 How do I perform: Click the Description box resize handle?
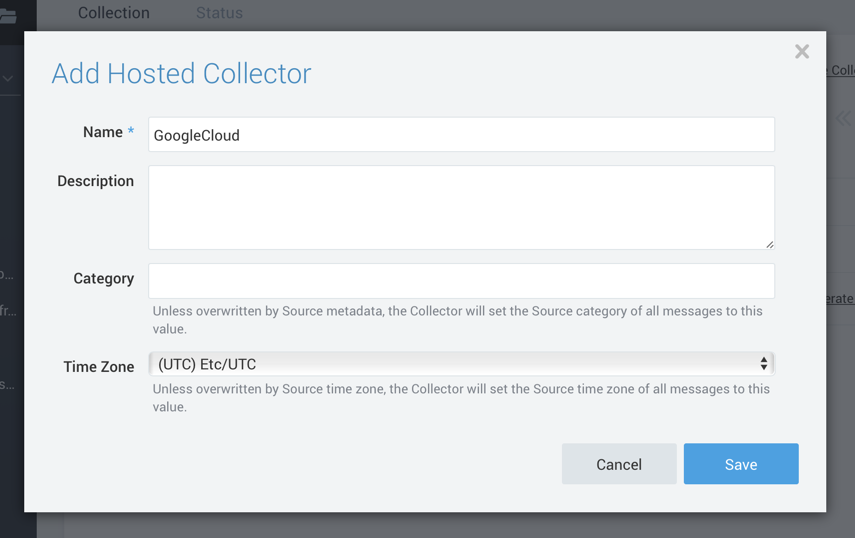tap(769, 244)
